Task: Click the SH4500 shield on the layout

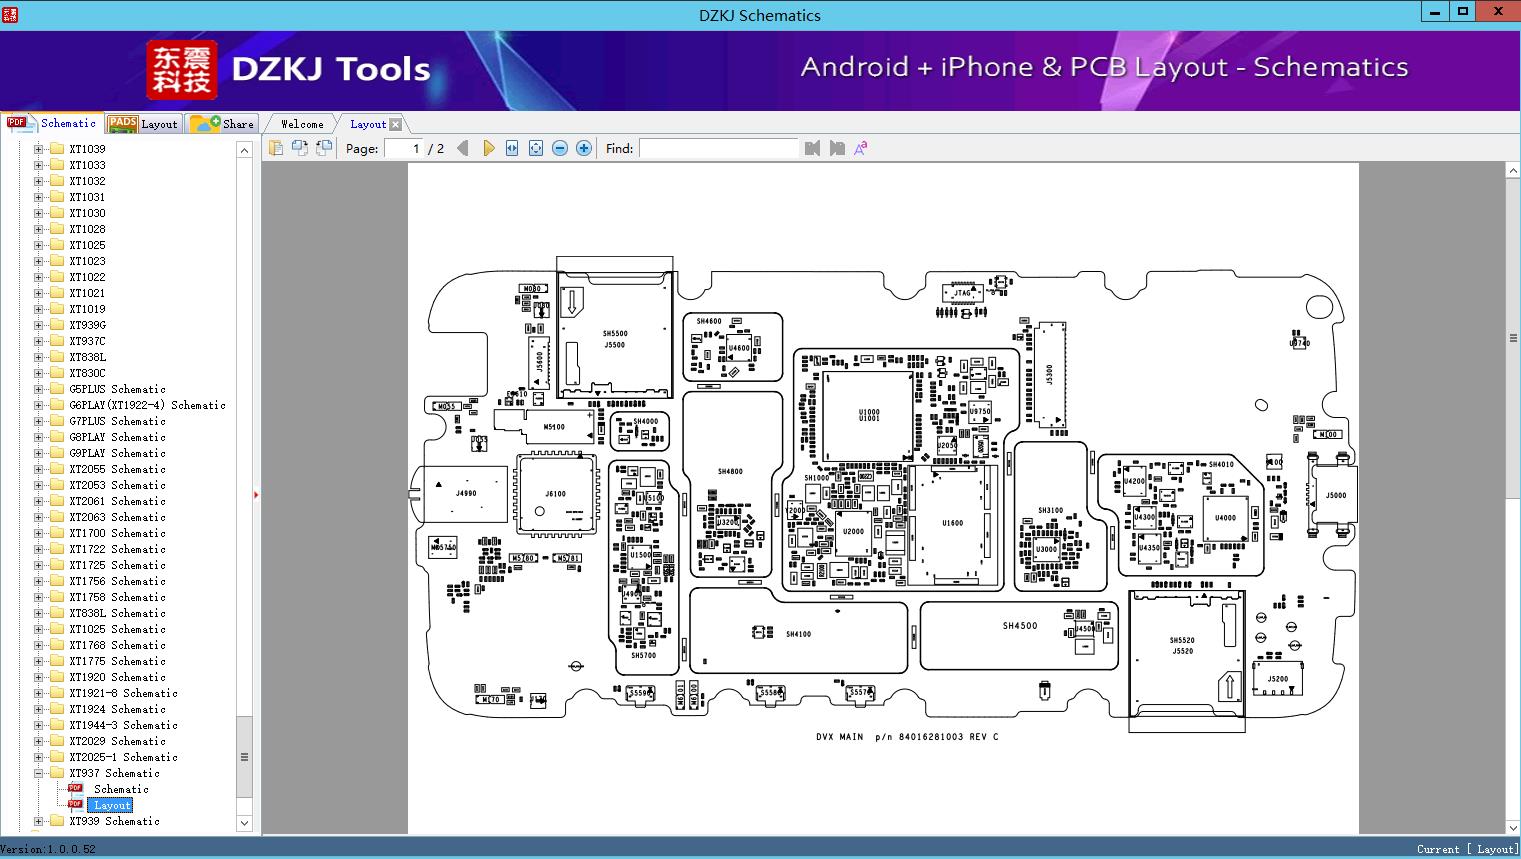Action: click(x=1019, y=637)
